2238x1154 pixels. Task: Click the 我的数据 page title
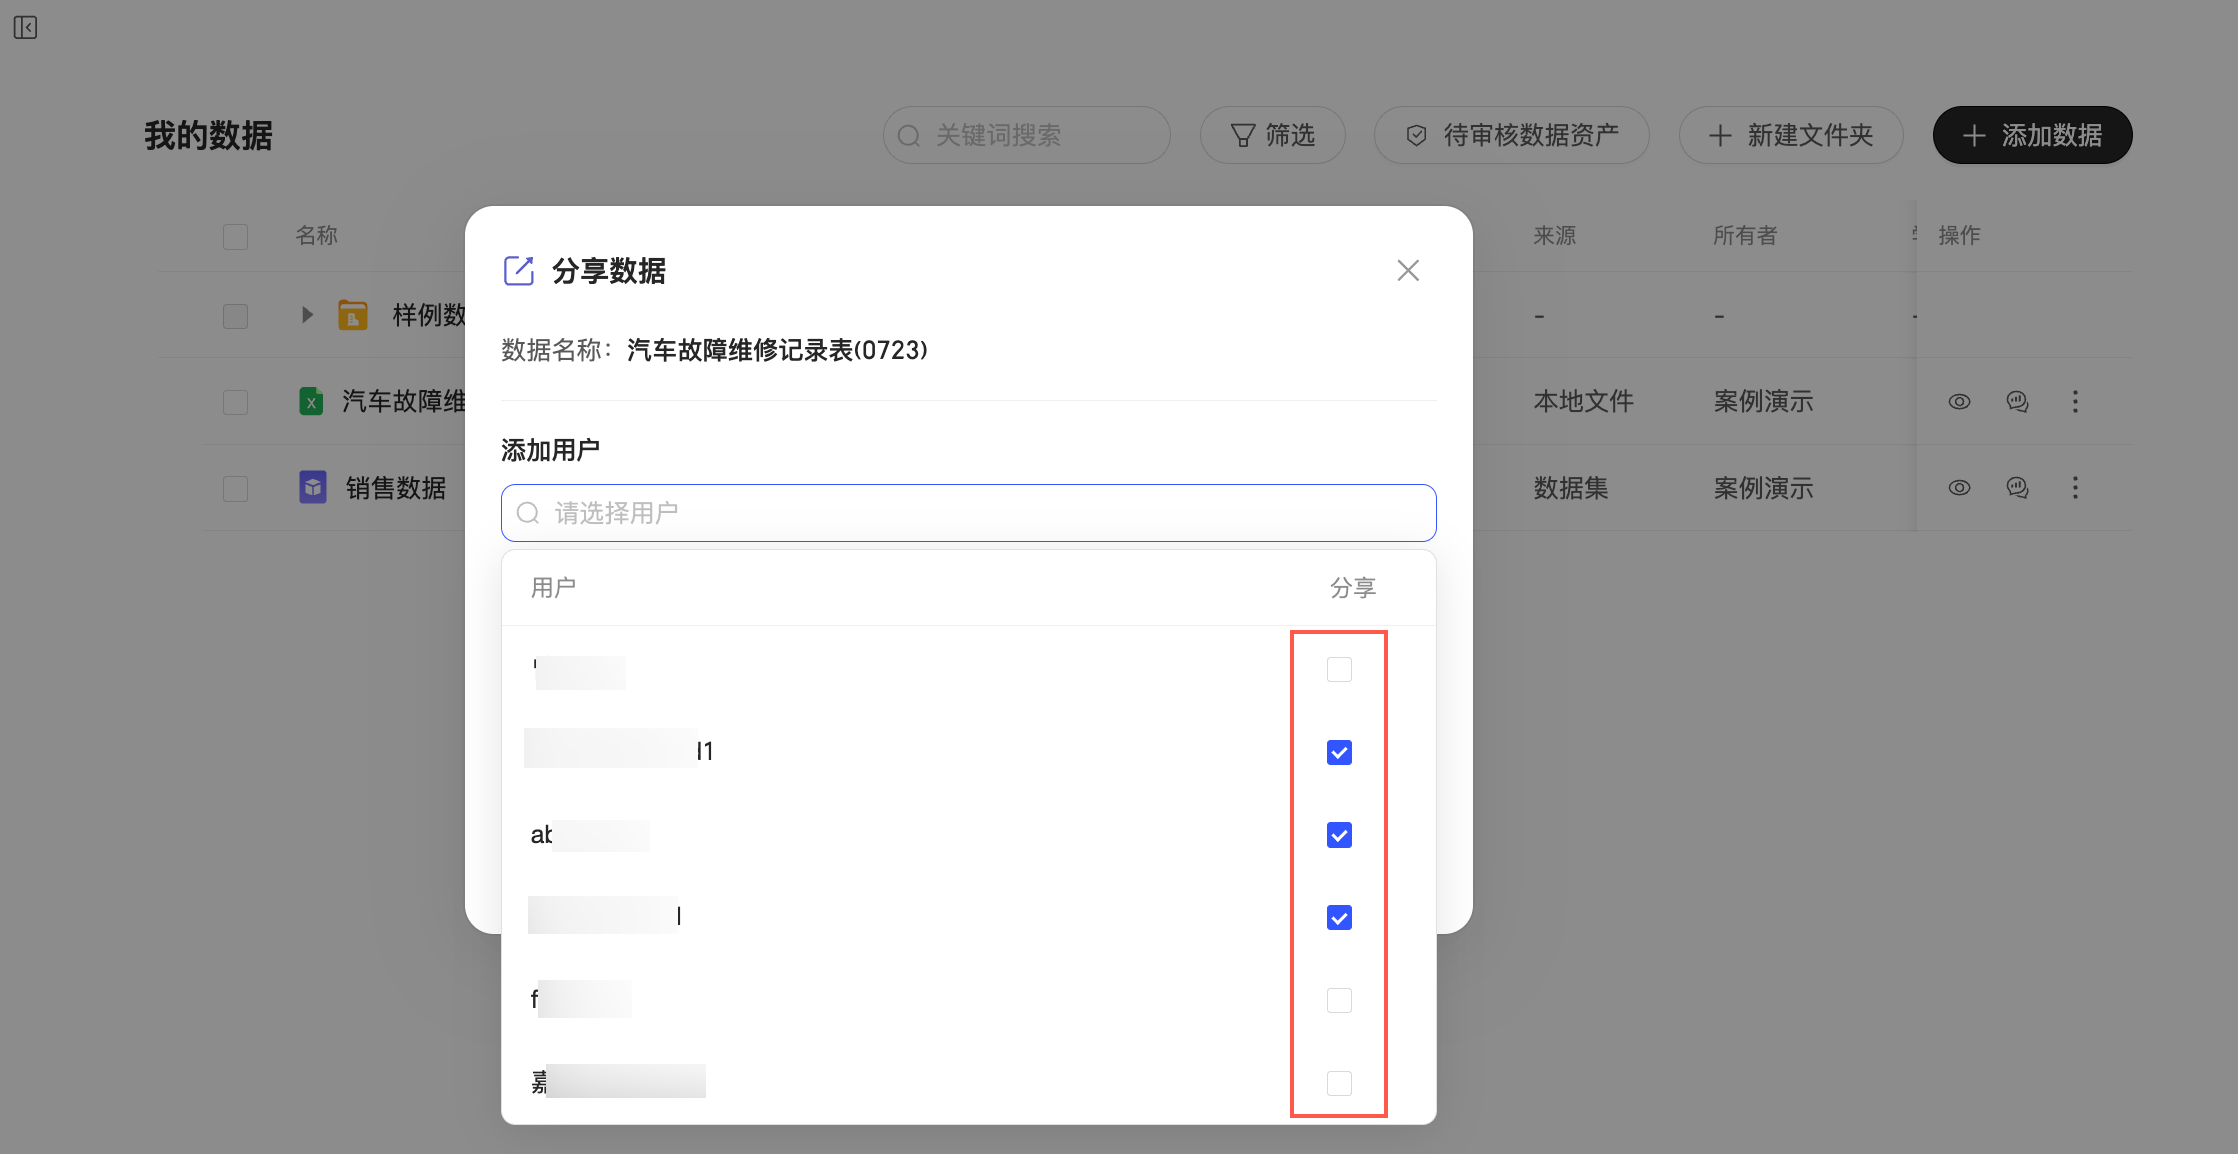pyautogui.click(x=208, y=135)
